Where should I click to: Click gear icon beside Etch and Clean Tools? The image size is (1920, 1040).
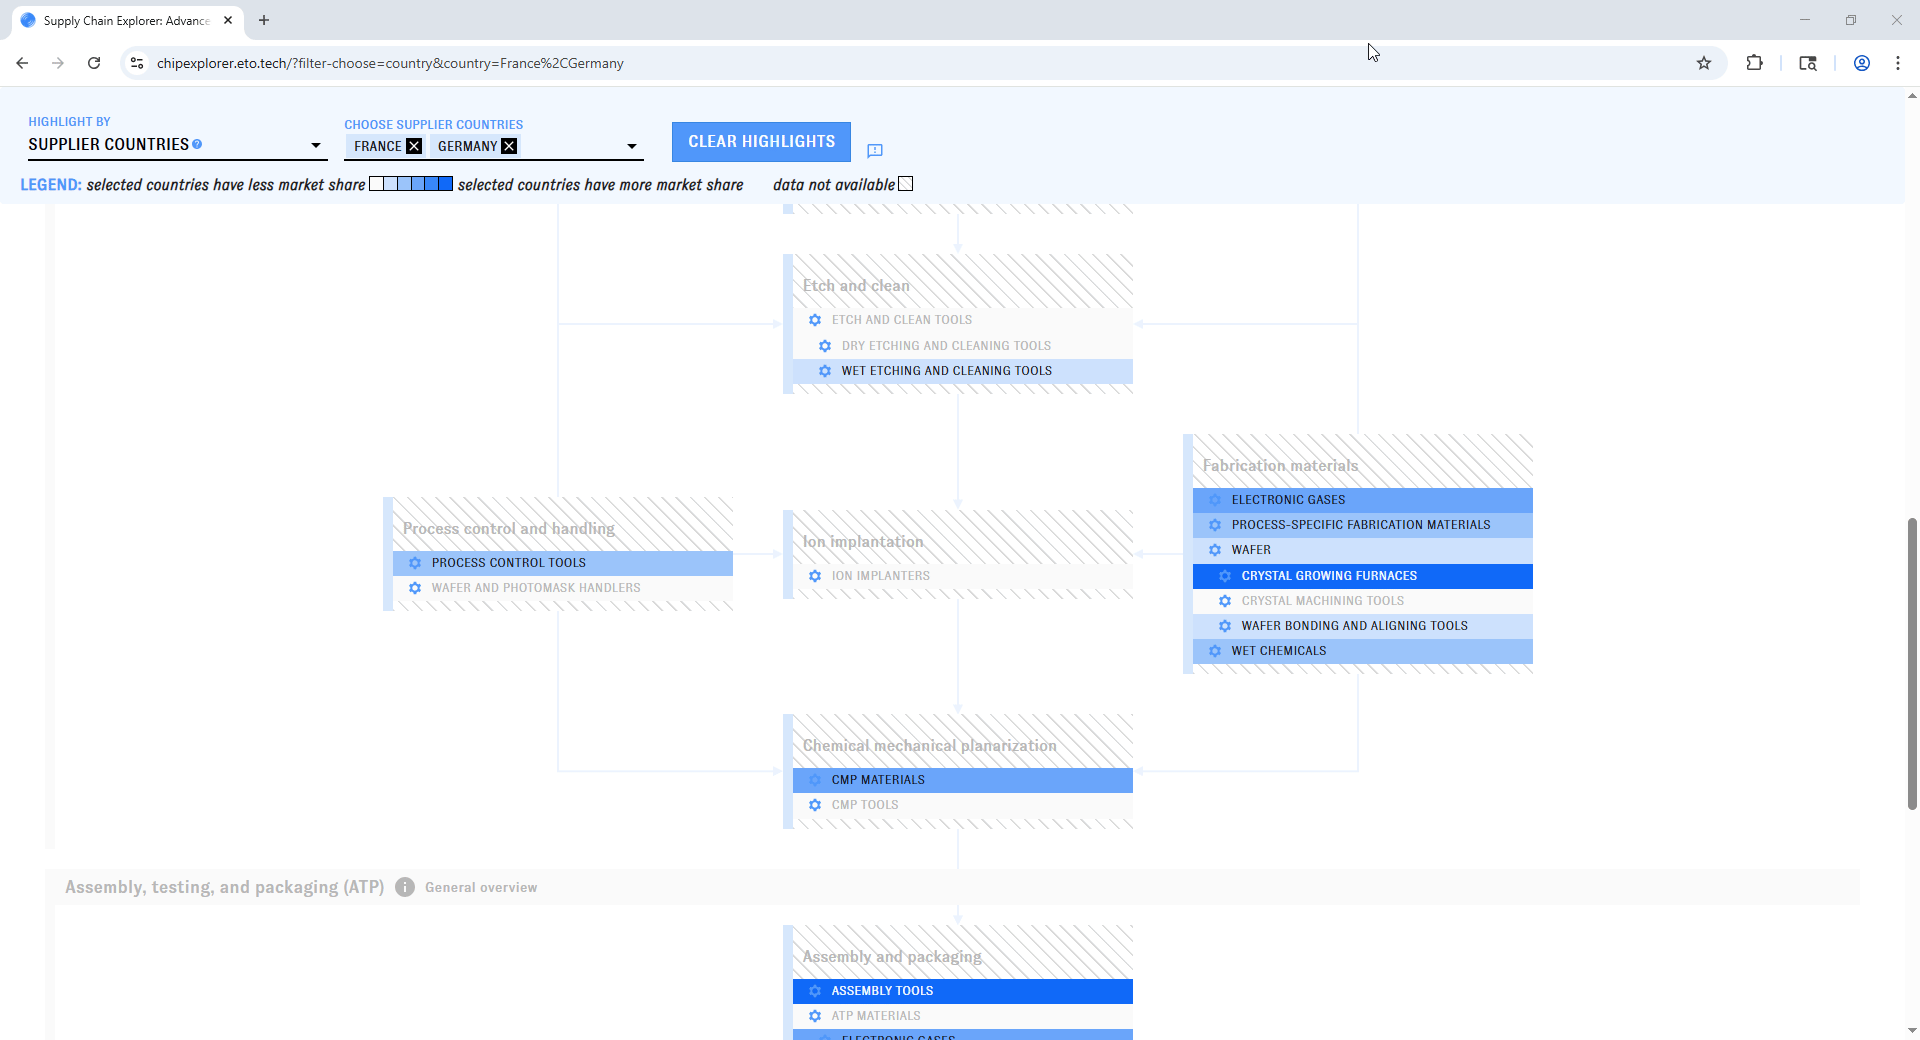coord(815,320)
